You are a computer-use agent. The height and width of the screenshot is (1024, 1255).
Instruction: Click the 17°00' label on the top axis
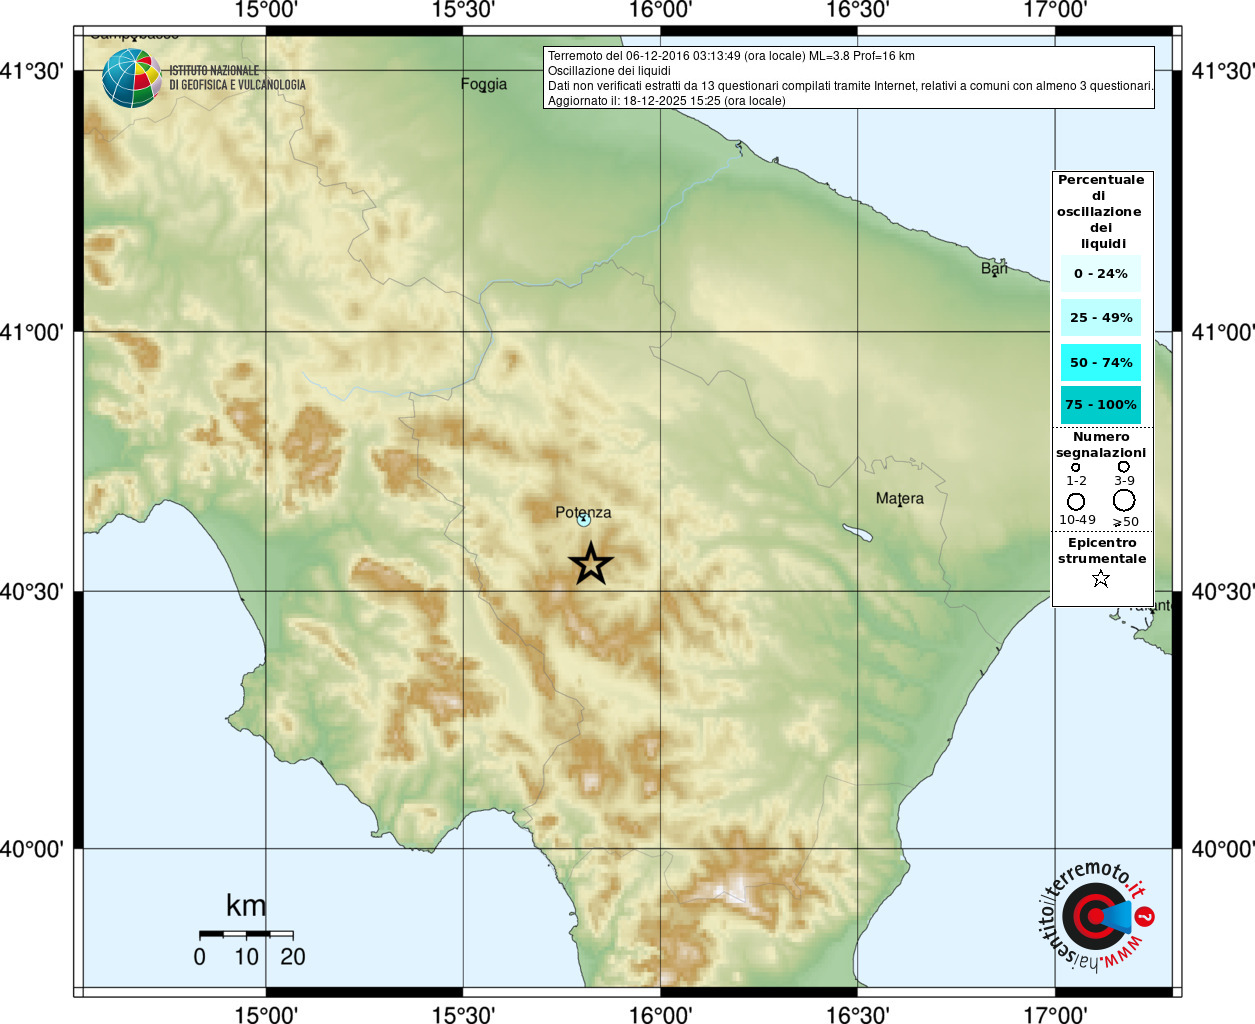1055,10
